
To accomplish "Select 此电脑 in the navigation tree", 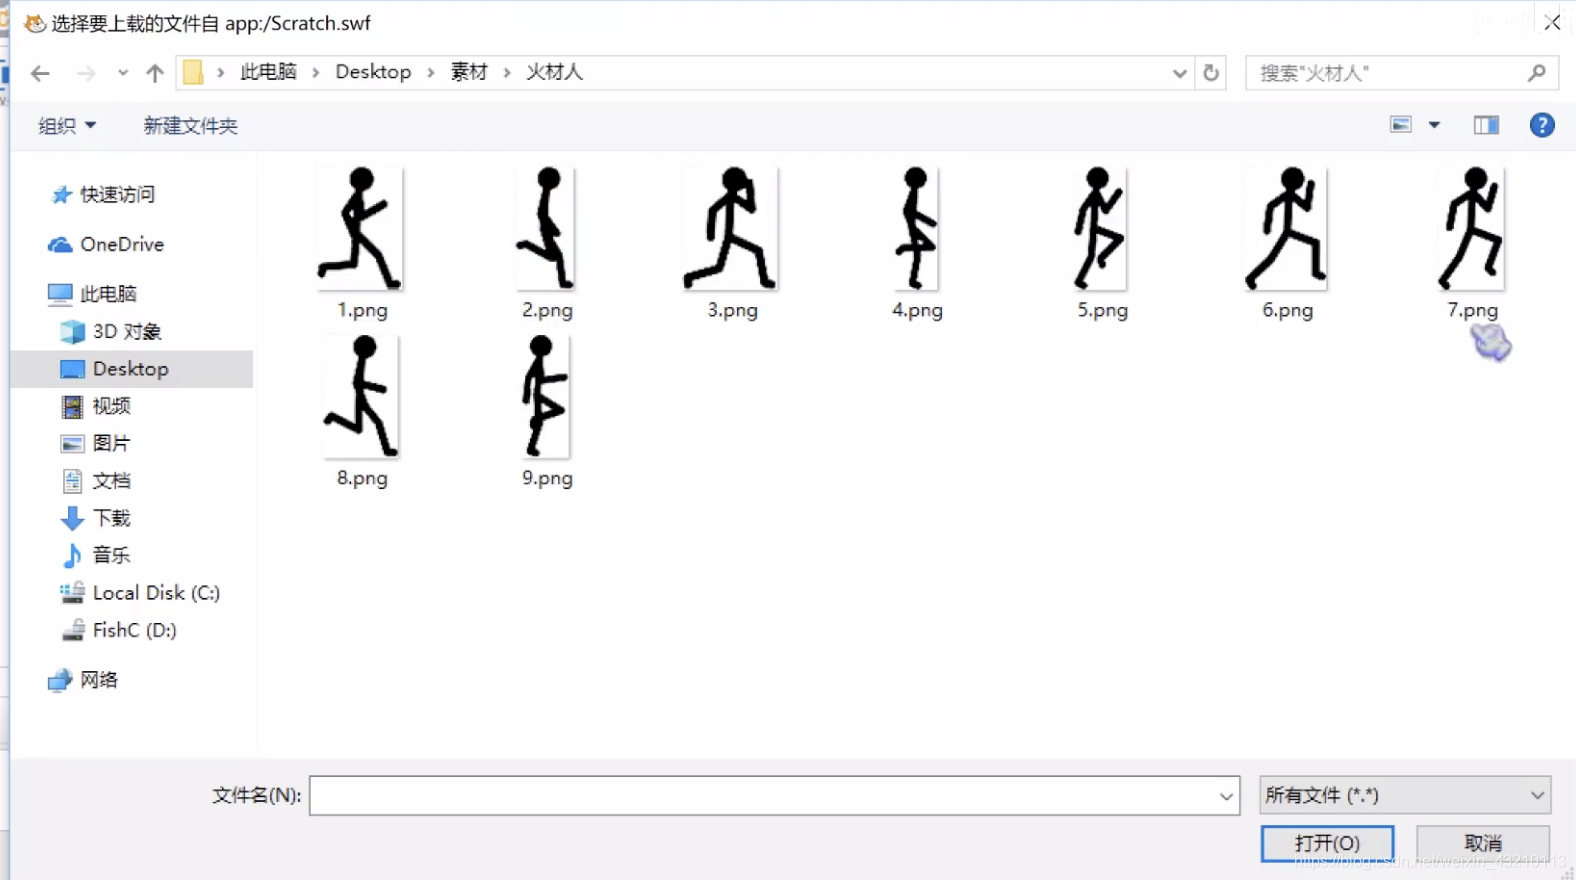I will pyautogui.click(x=93, y=294).
